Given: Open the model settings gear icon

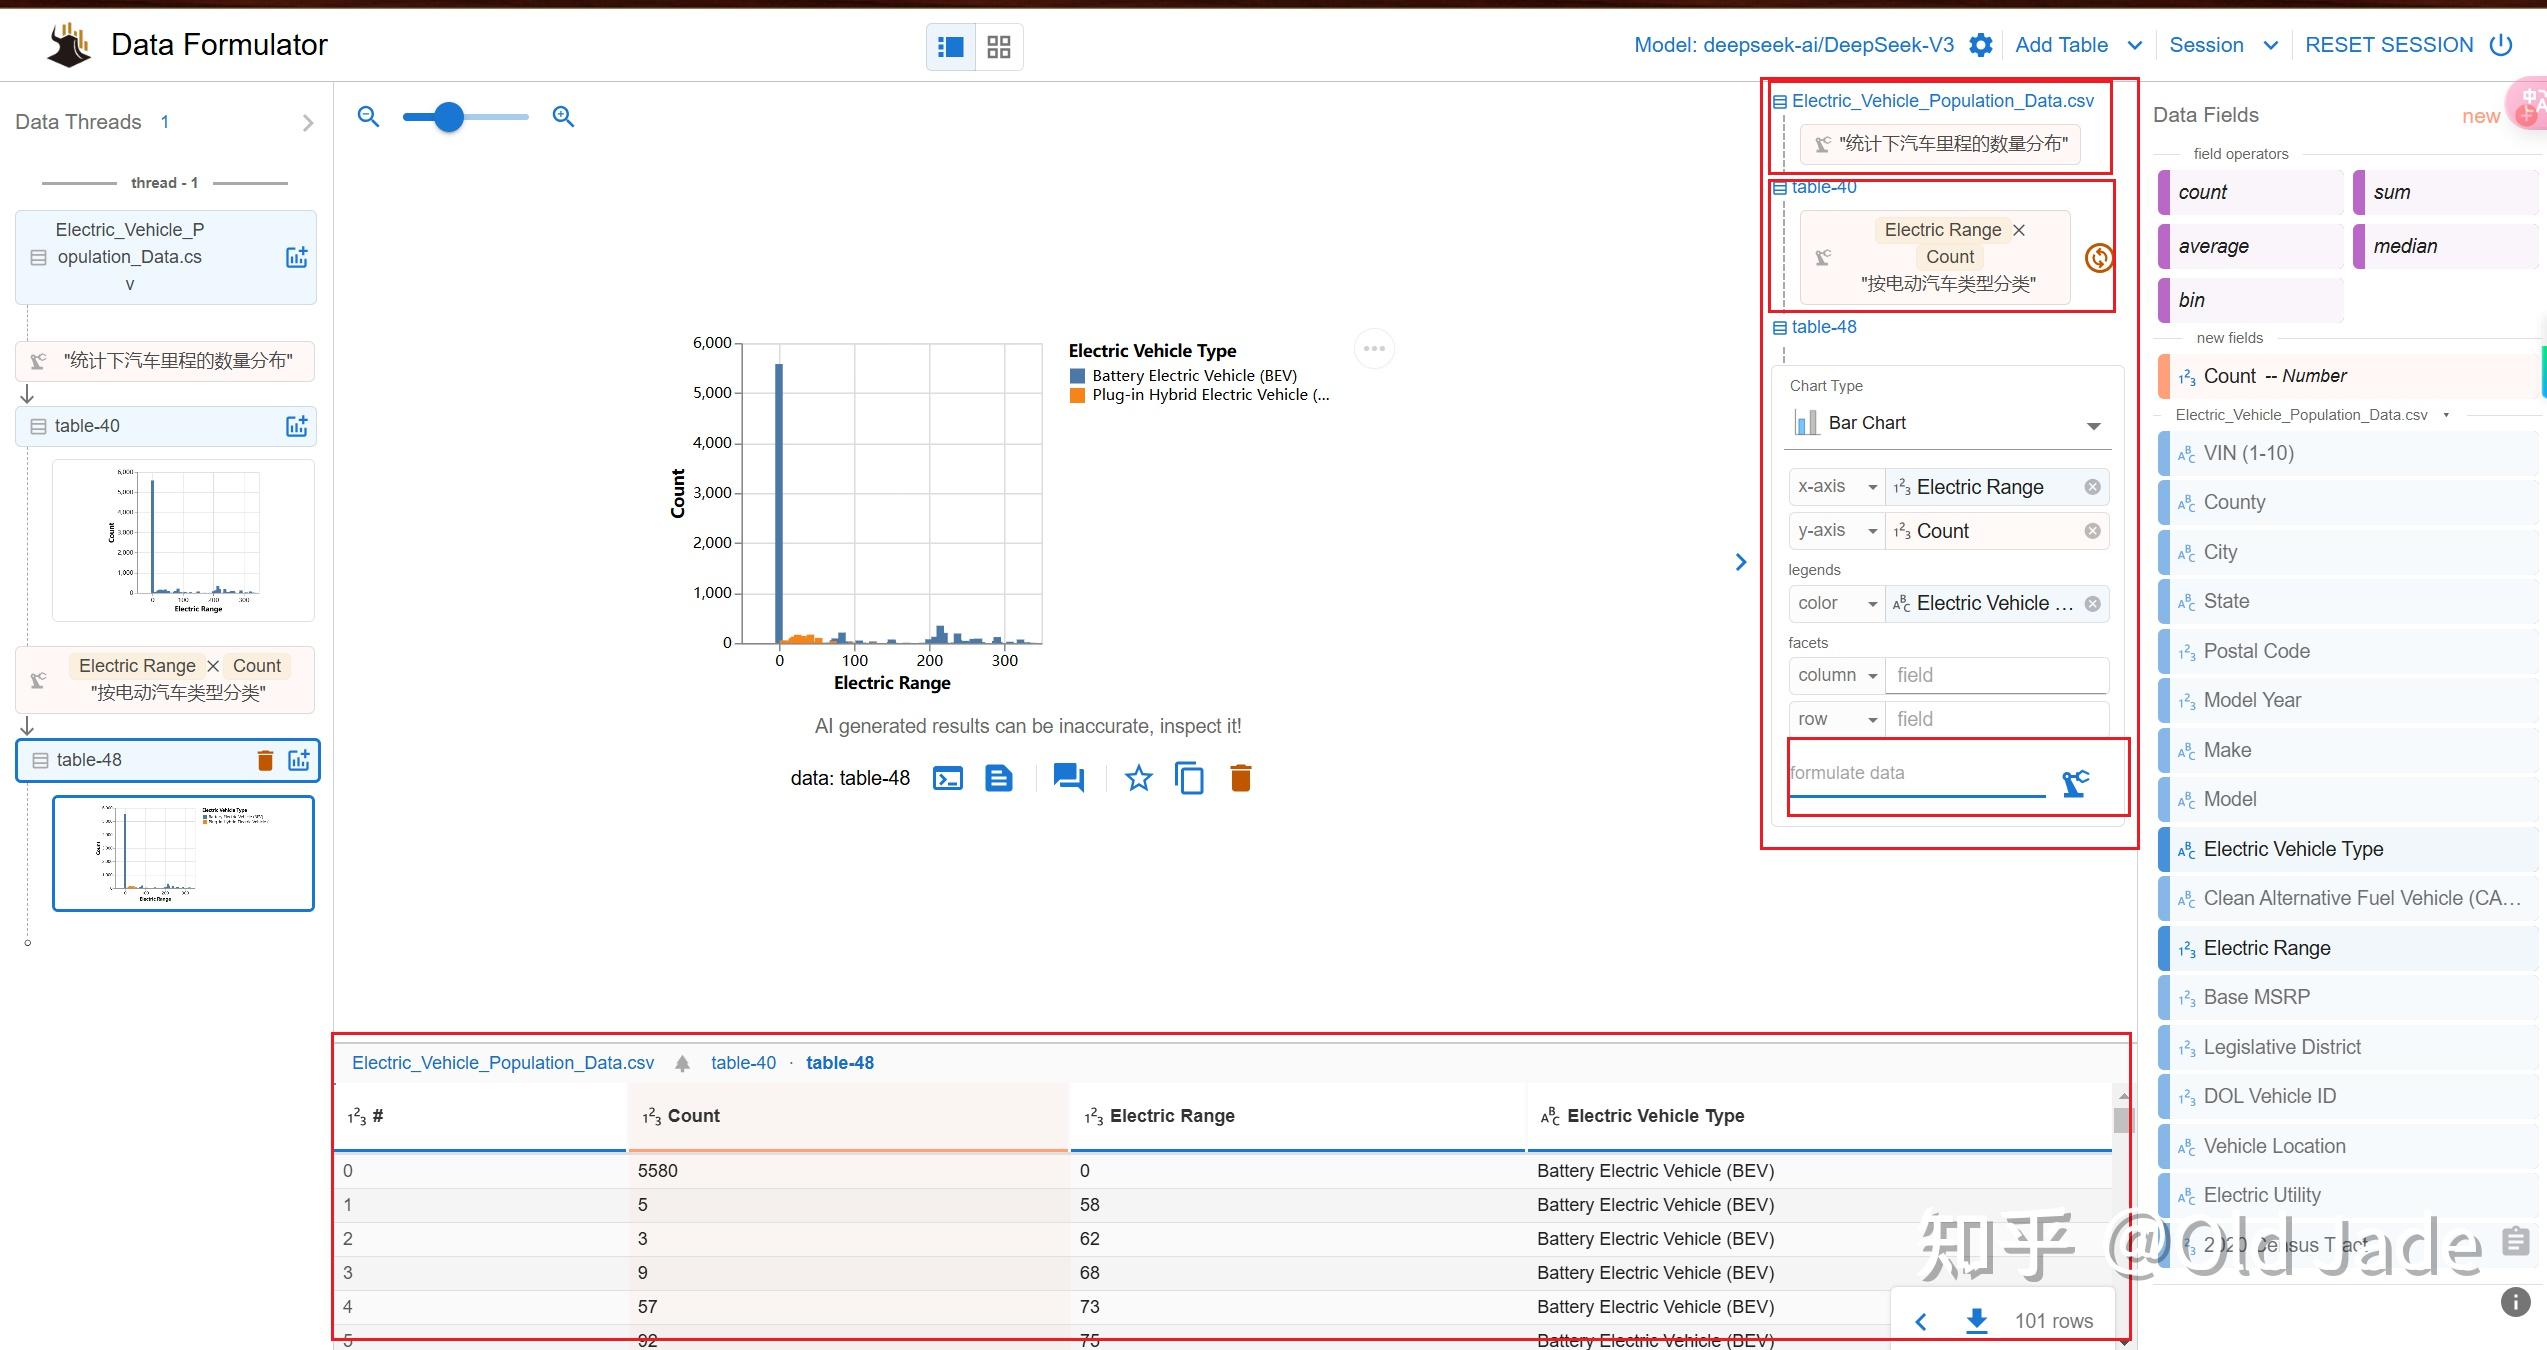Looking at the screenshot, I should pos(1980,45).
